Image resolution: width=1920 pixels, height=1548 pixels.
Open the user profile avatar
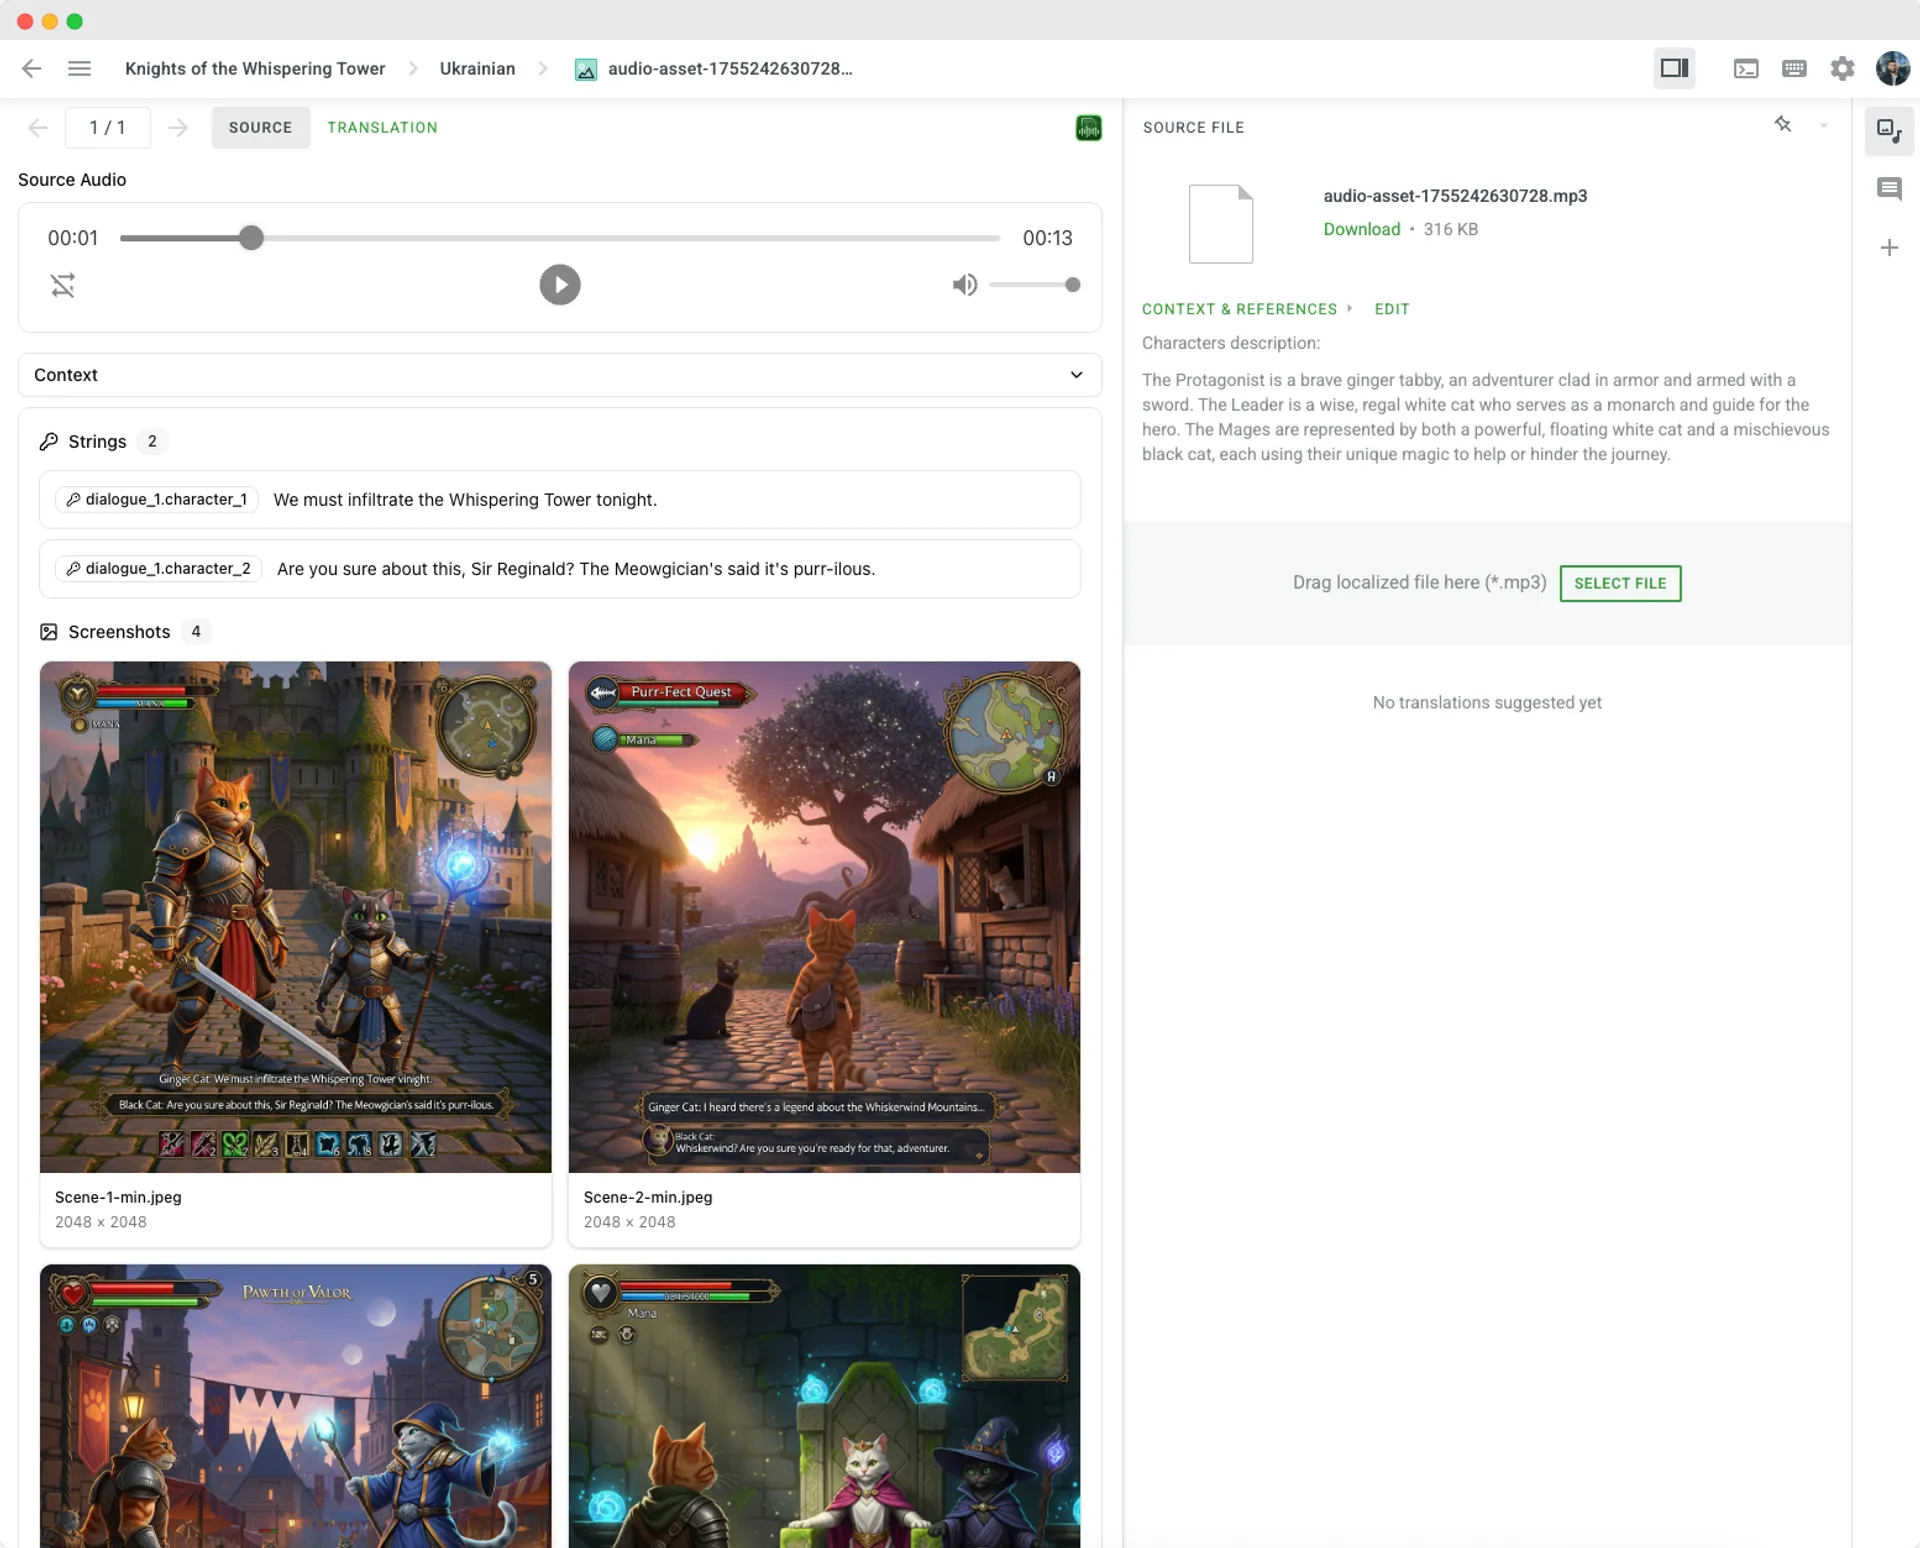click(1892, 68)
